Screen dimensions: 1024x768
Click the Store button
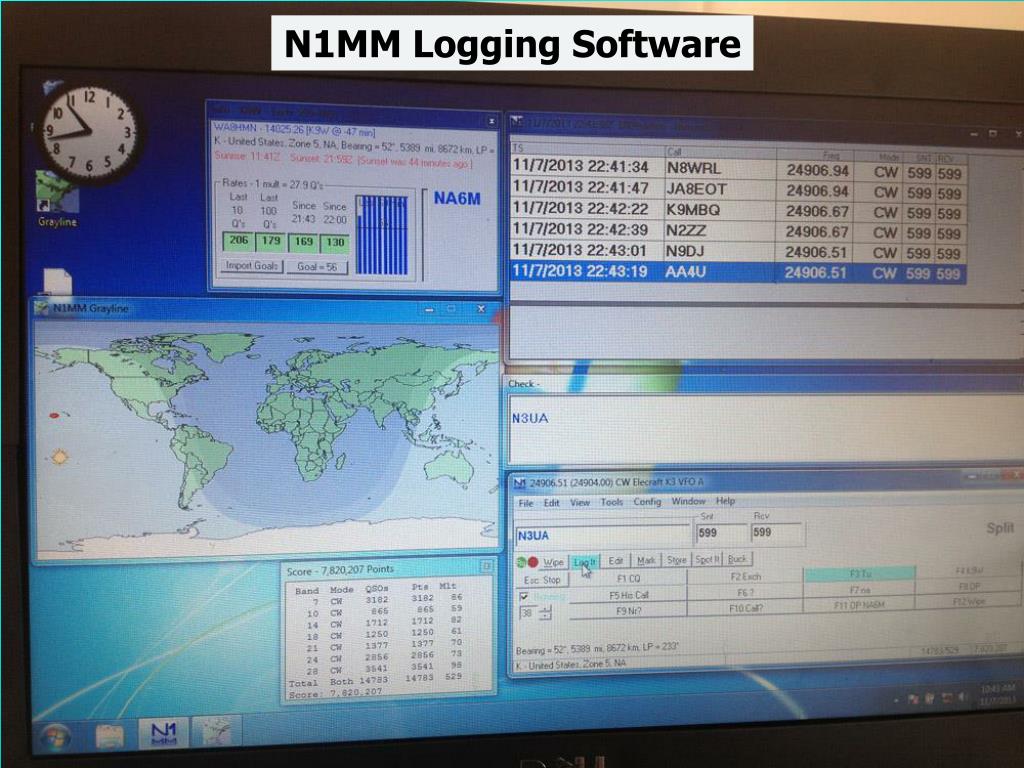point(677,560)
